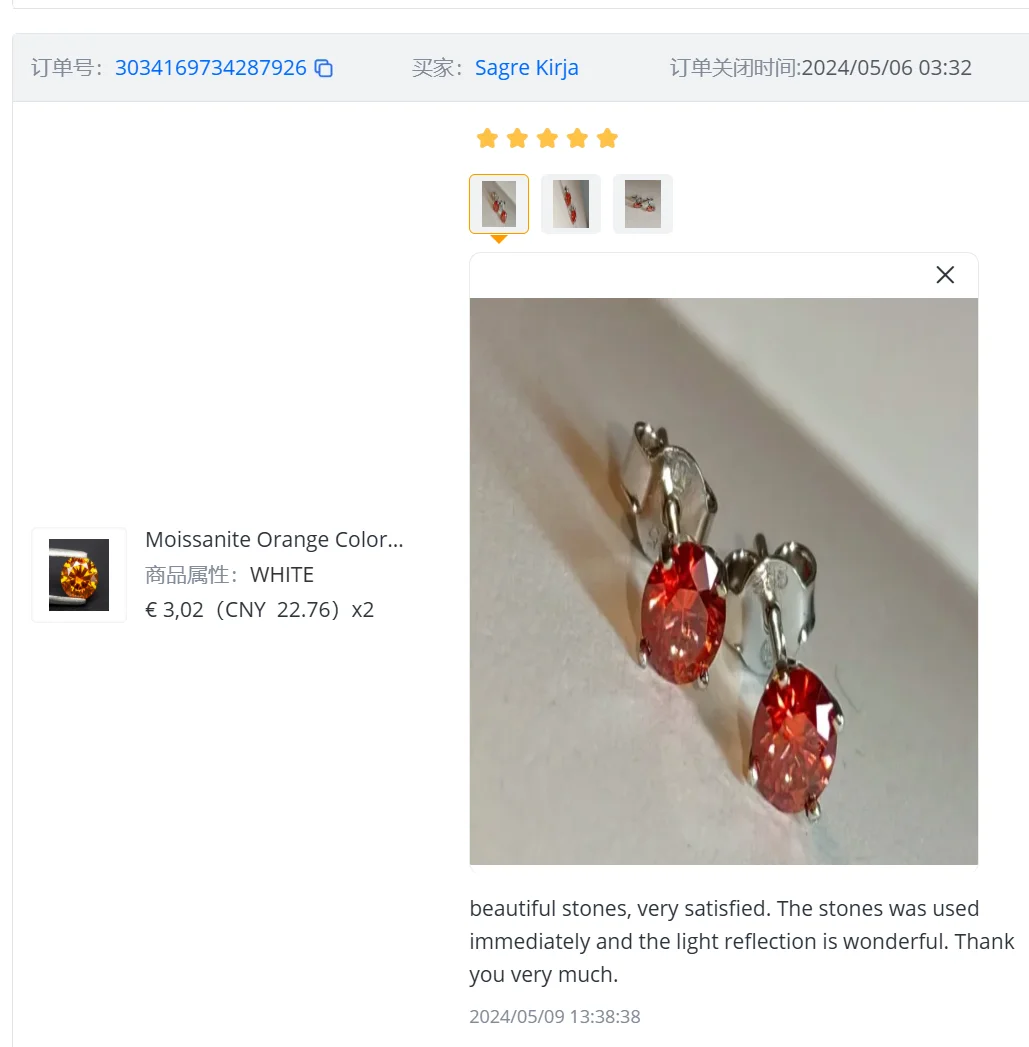The height and width of the screenshot is (1047, 1029).
Task: Select the first review photo thumbnail
Action: coord(499,204)
